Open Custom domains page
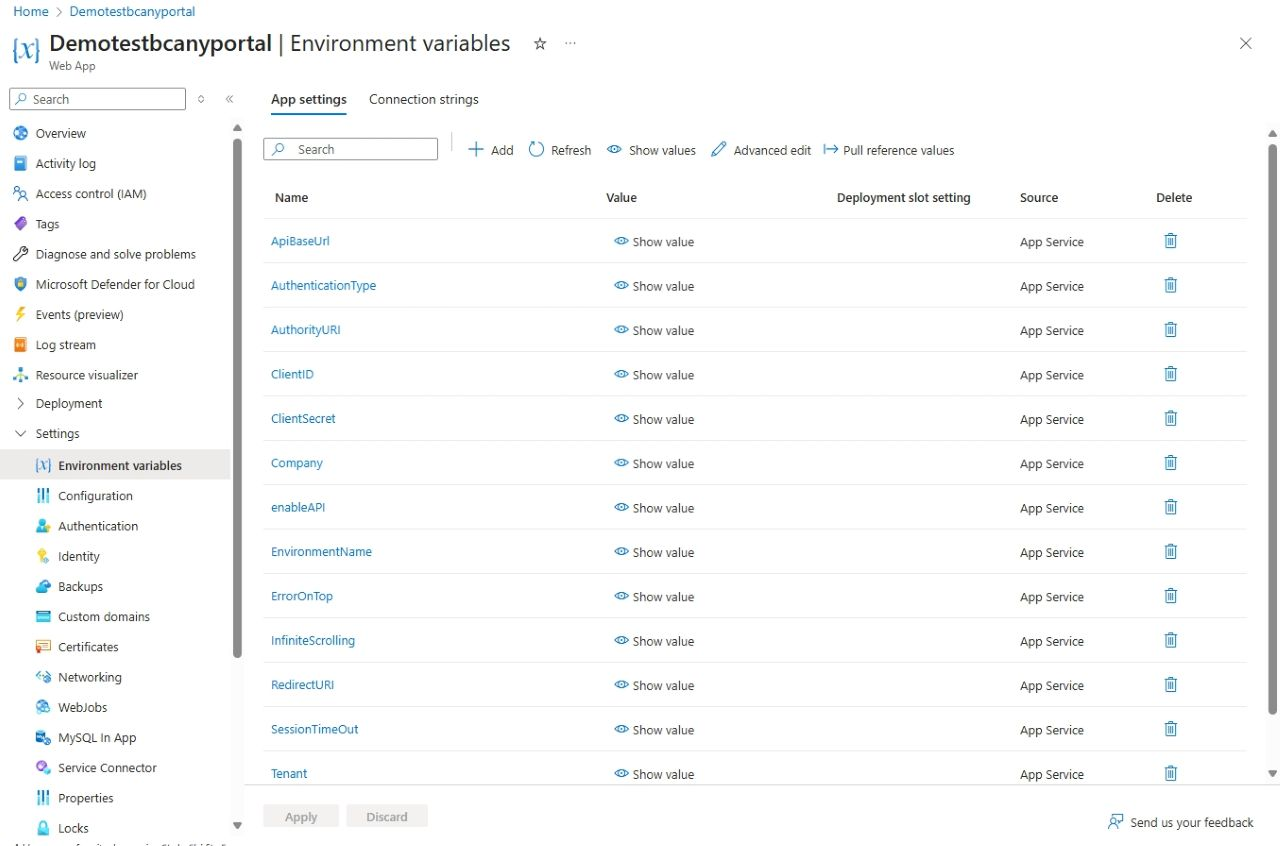1280x846 pixels. click(x=104, y=617)
